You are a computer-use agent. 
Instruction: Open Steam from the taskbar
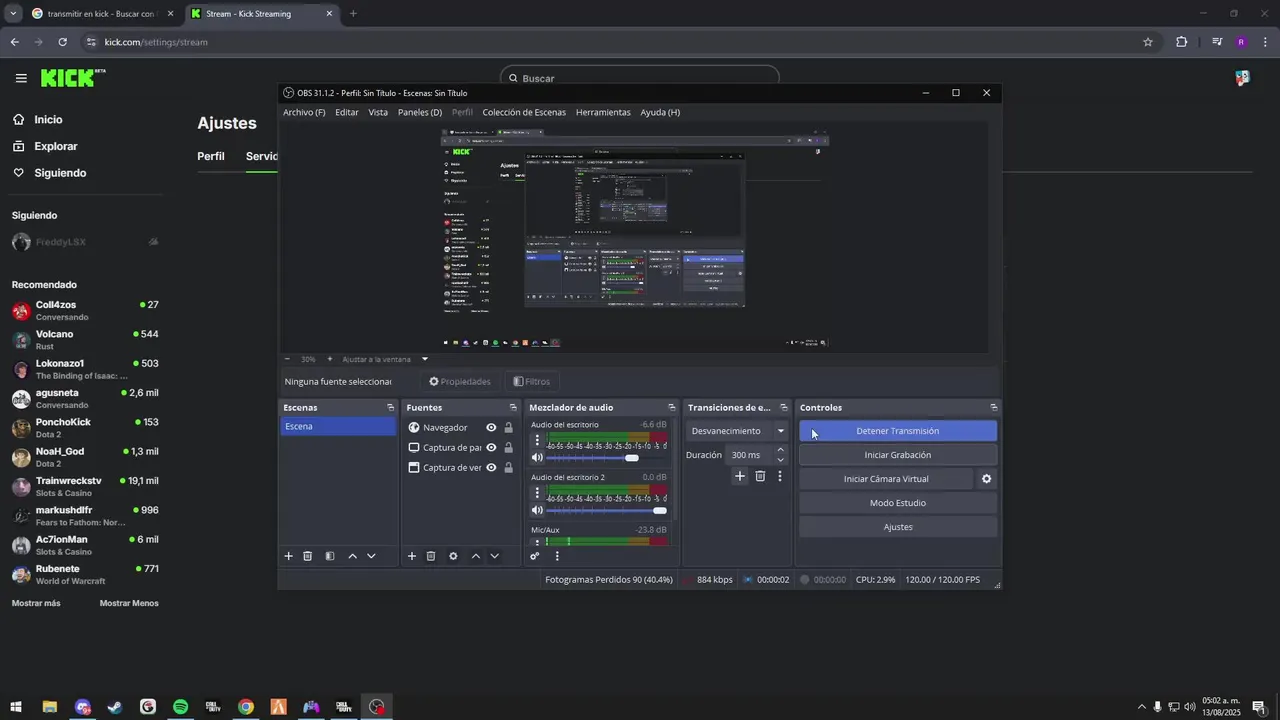(x=115, y=707)
